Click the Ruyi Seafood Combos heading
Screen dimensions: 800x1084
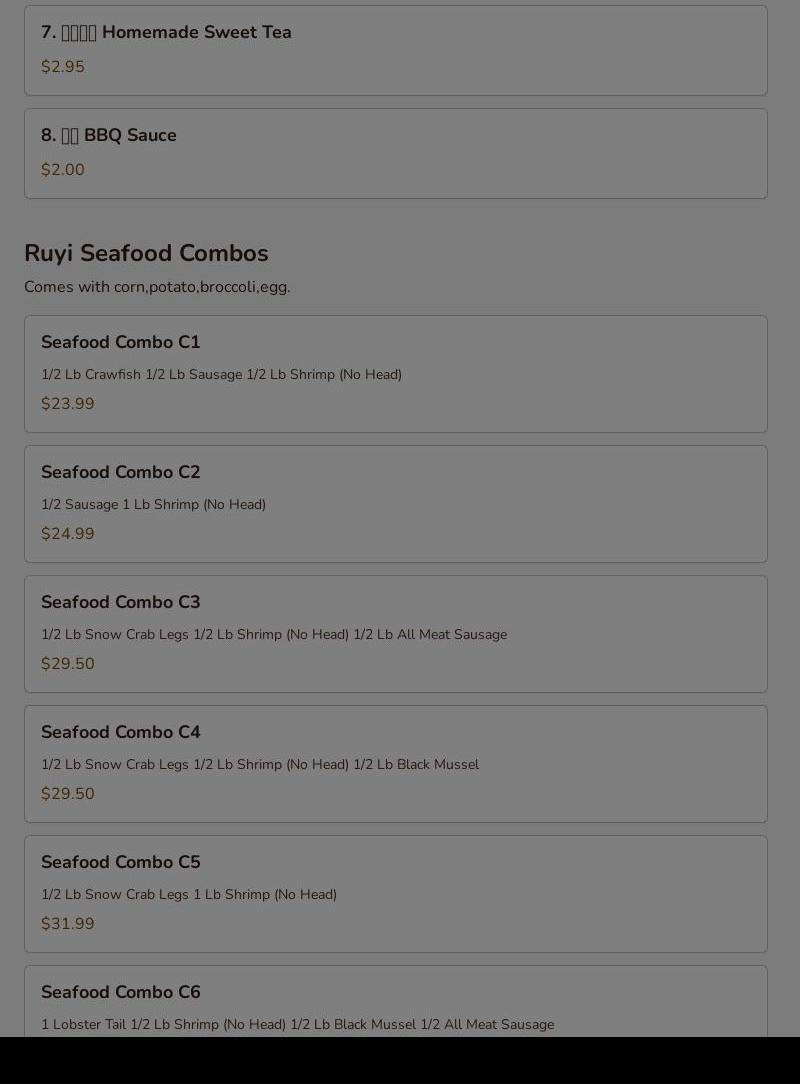click(x=146, y=253)
